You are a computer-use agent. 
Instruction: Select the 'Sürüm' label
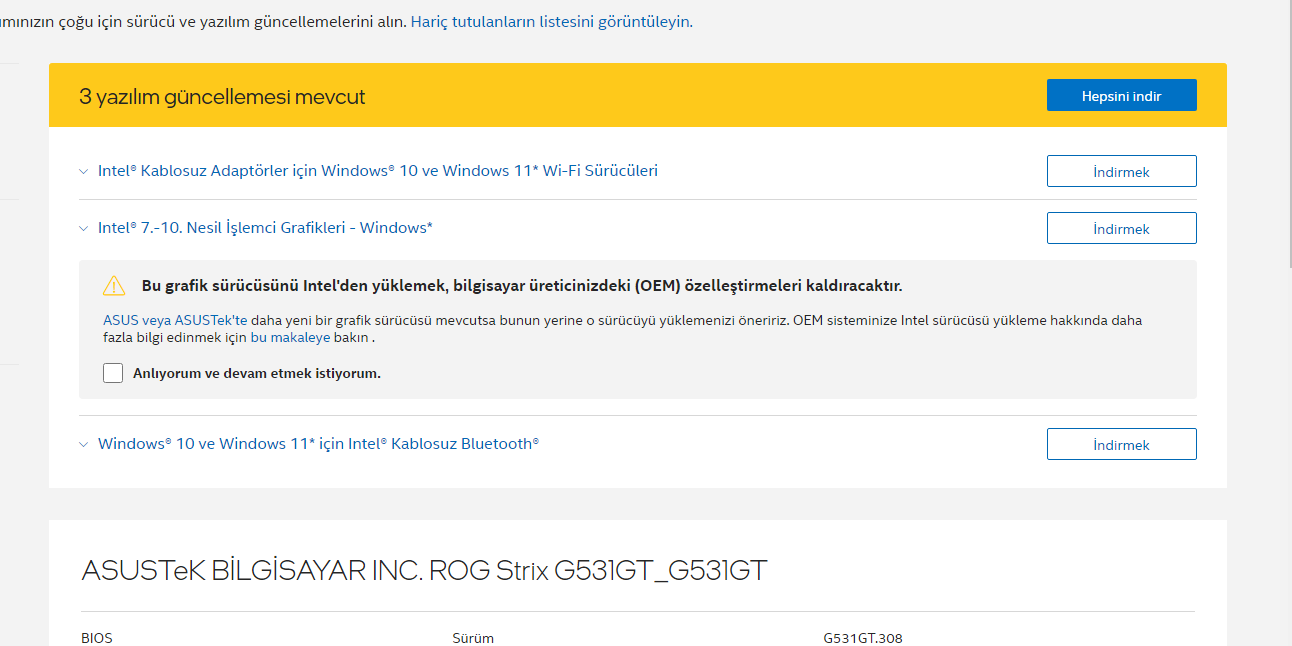coord(473,638)
